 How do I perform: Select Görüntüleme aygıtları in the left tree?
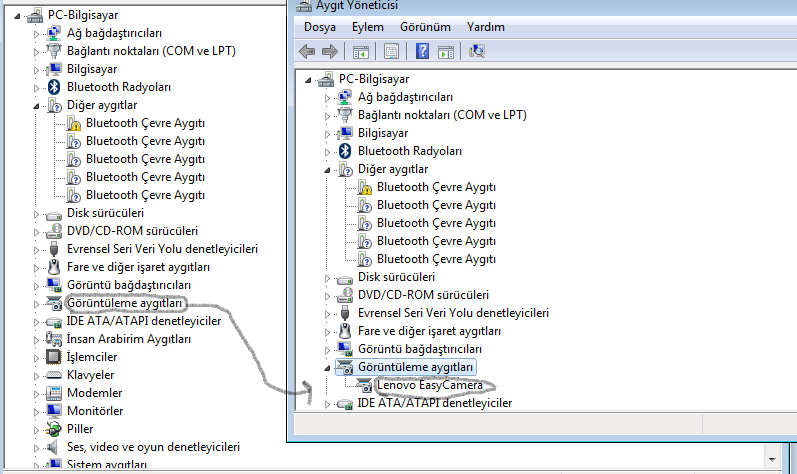[125, 303]
